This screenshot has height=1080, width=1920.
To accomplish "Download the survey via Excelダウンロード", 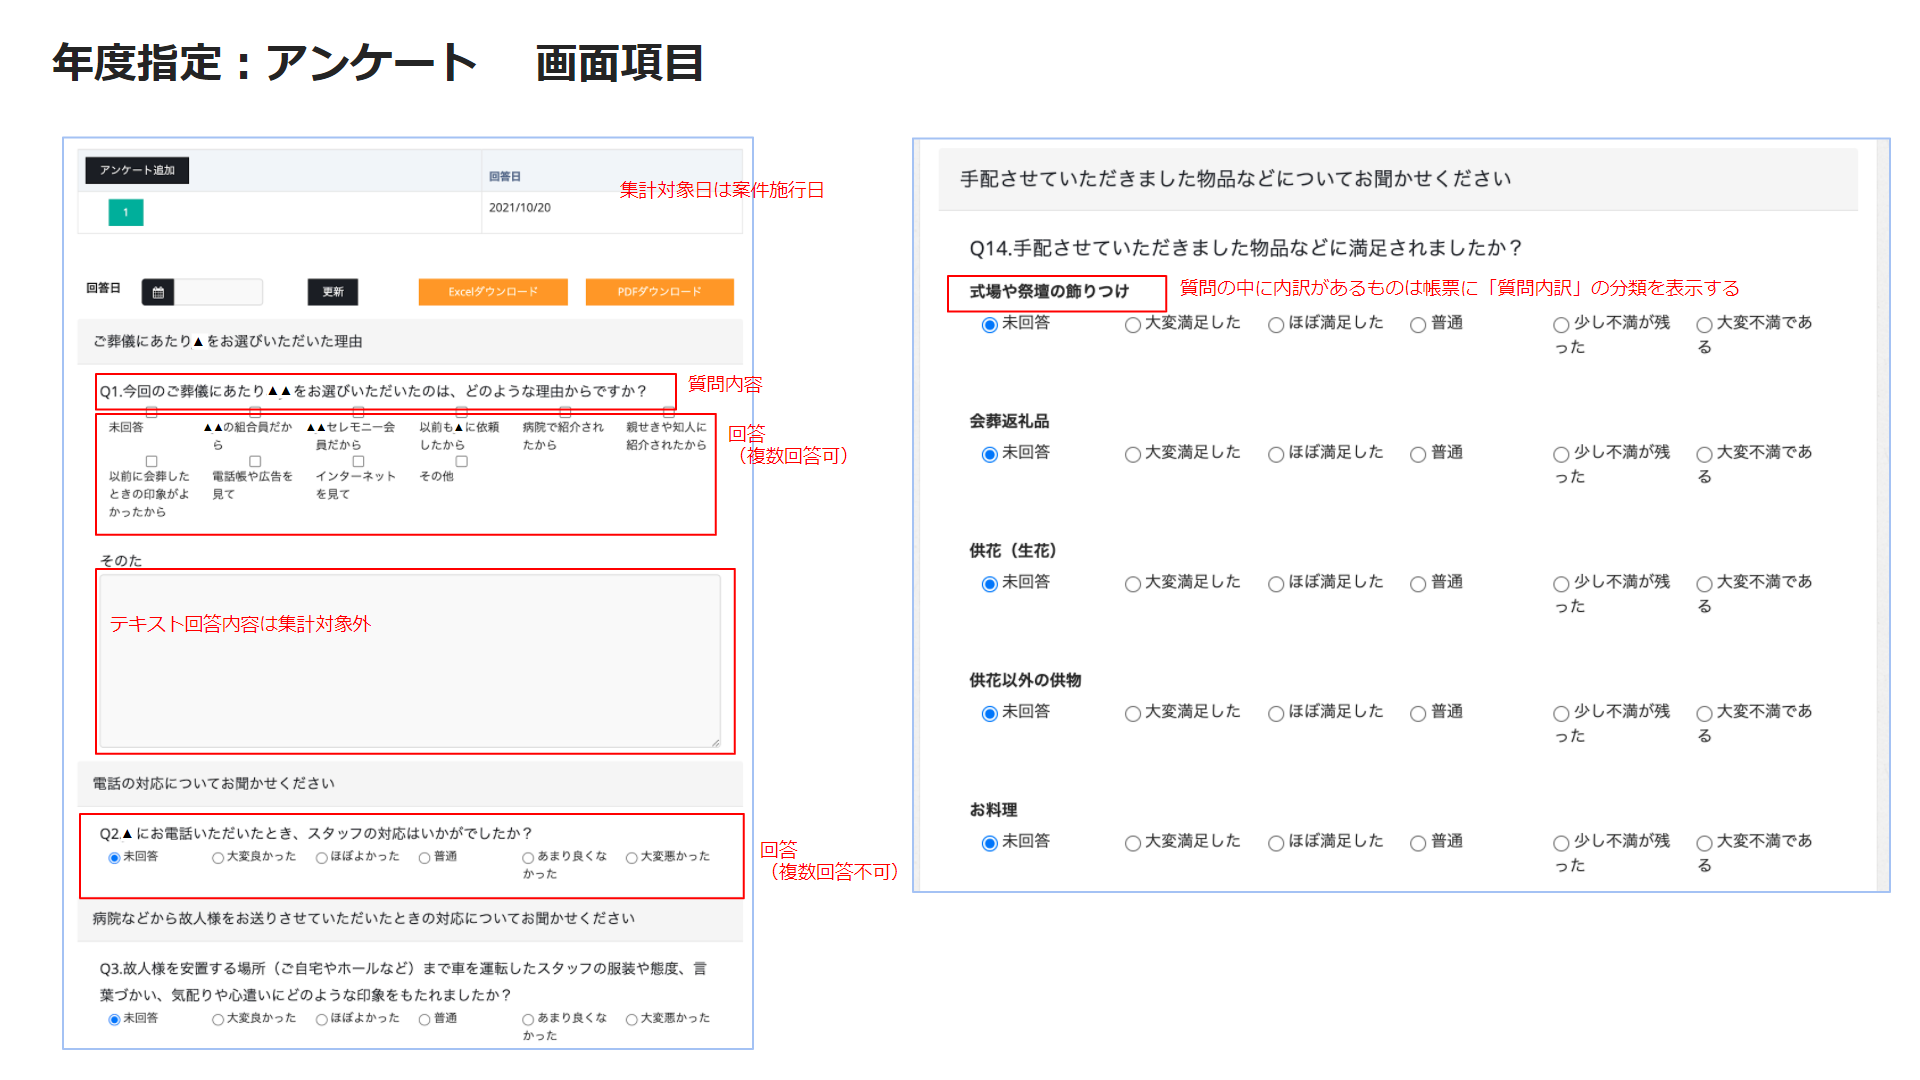I will tap(493, 292).
